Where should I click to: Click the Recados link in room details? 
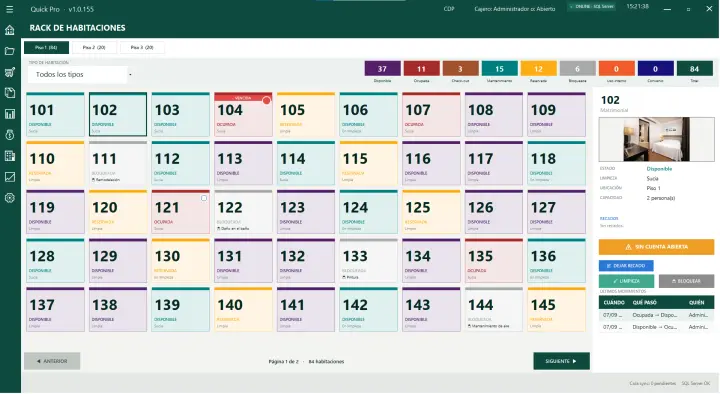click(609, 219)
